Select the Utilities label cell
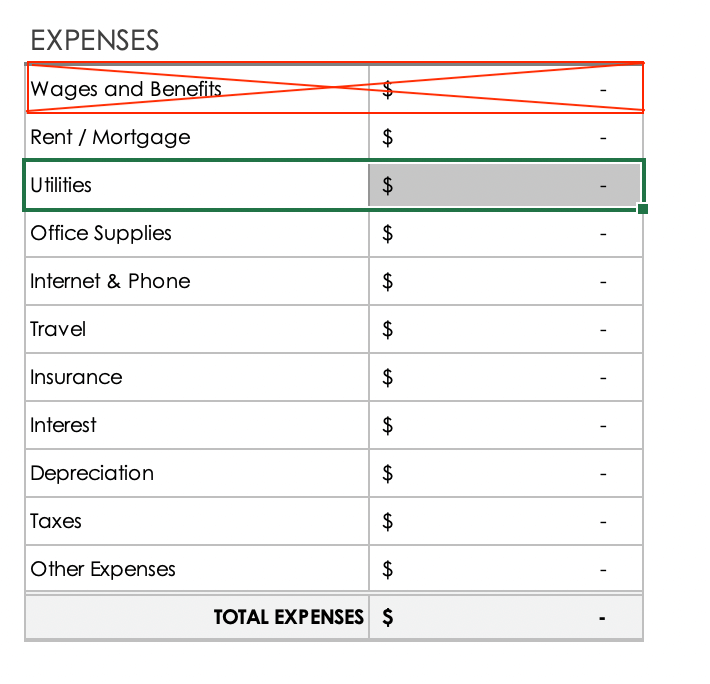 (x=197, y=185)
